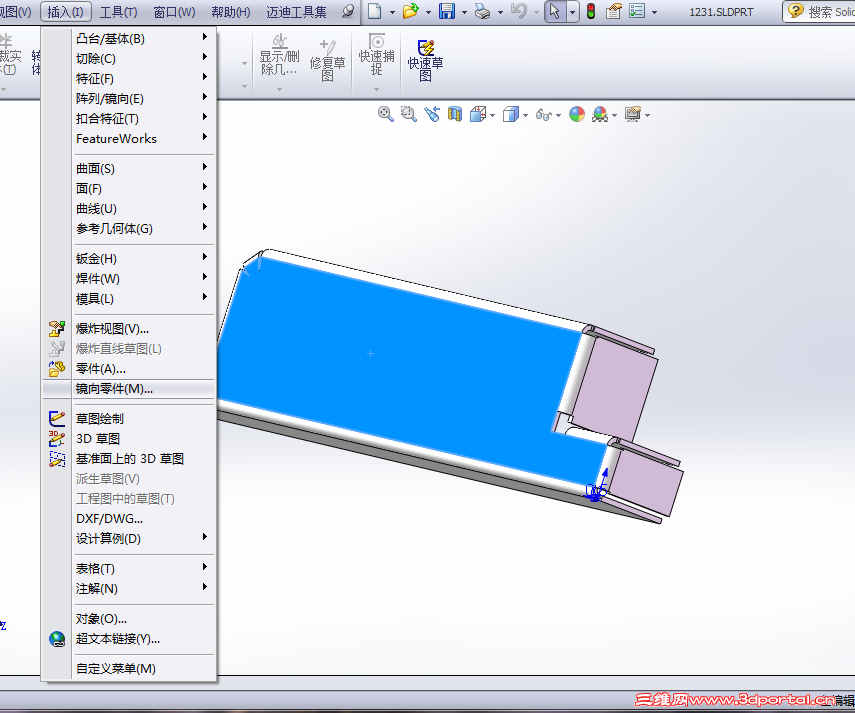This screenshot has height=713, width=855.
Task: Open the dropdown arrow next to Save
Action: pos(464,12)
